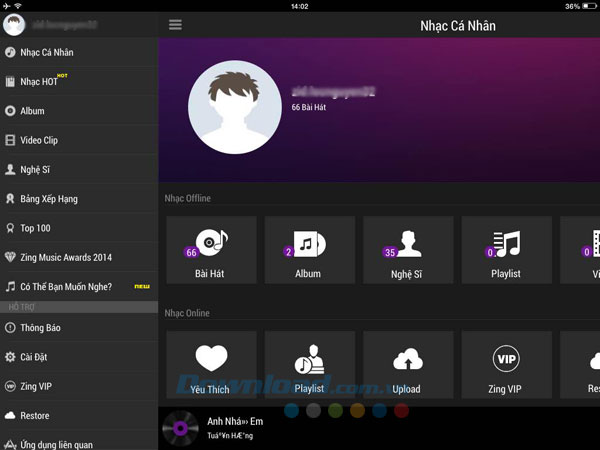Image resolution: width=600 pixels, height=450 pixels.
Task: Click the now playing vinyl disc thumbnail
Action: pyautogui.click(x=180, y=428)
